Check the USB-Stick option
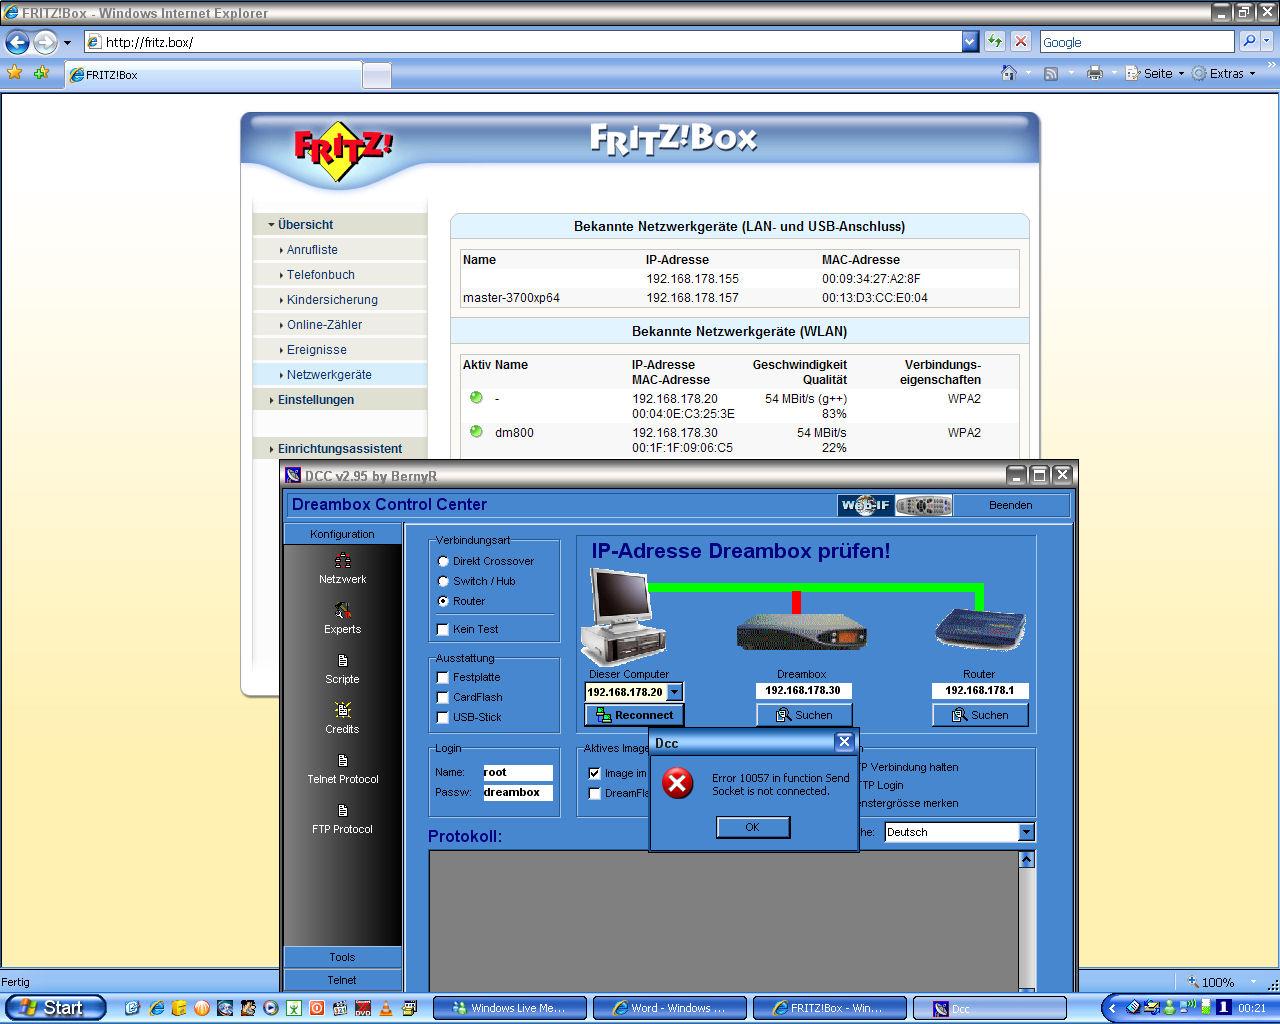Viewport: 1280px width, 1024px height. click(443, 717)
